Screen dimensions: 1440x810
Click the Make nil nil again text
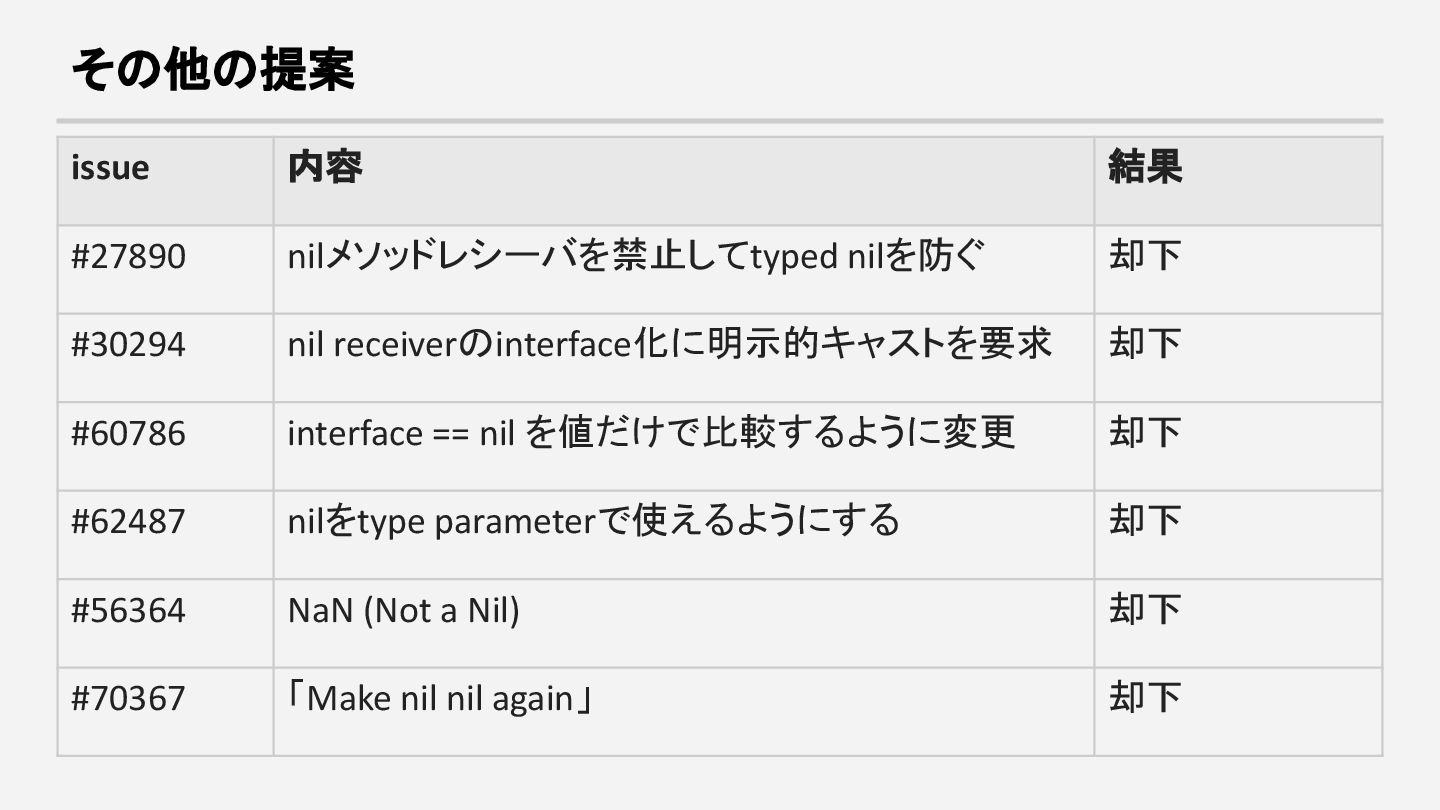click(440, 698)
